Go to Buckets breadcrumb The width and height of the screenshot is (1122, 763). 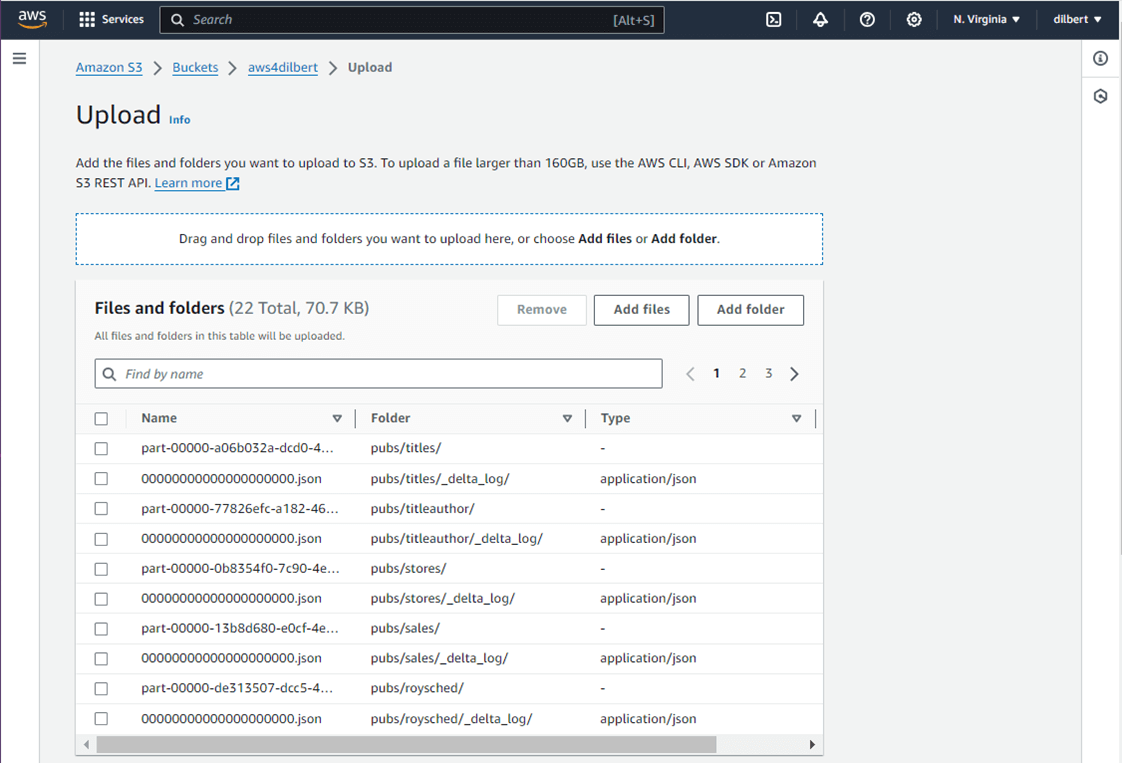195,67
